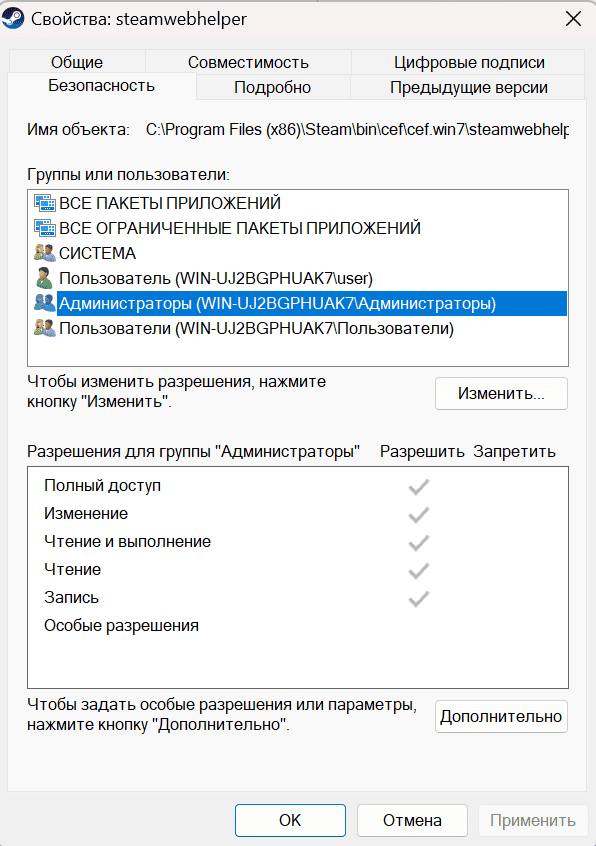This screenshot has height=846, width=596.
Task: Click the Чтение и выполнение allow checkmark
Action: (419, 543)
